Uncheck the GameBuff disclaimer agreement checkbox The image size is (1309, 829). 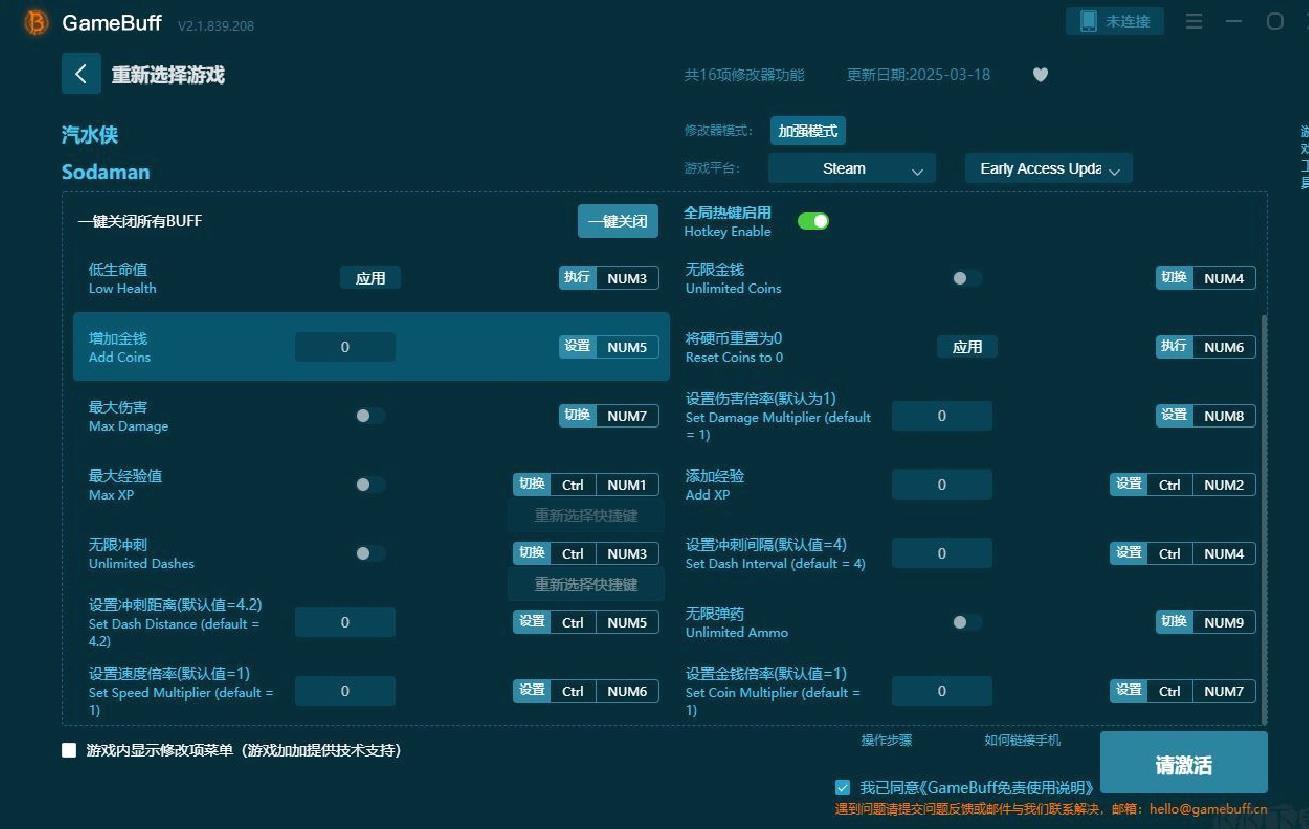[x=842, y=787]
